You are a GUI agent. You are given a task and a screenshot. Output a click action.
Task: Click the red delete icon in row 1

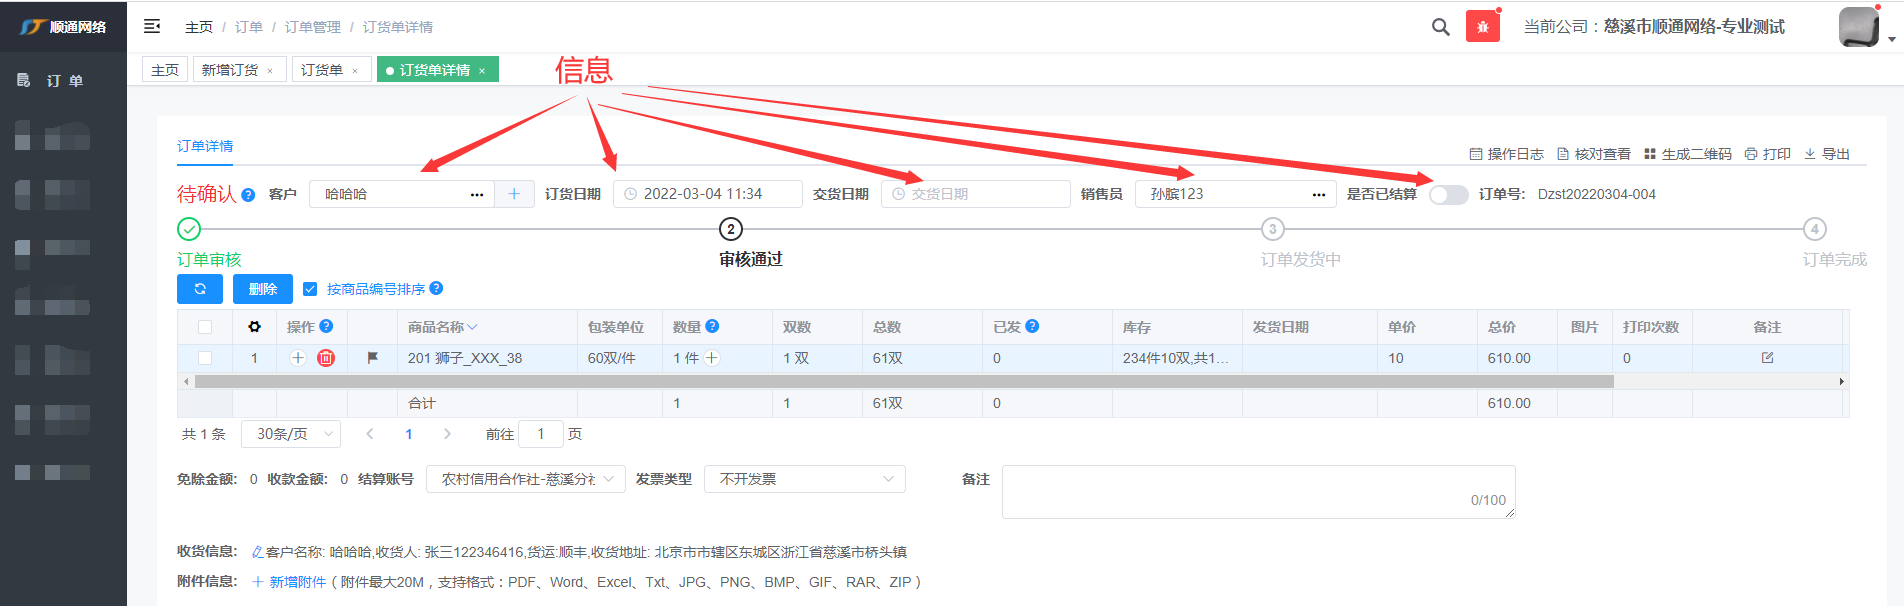pyautogui.click(x=326, y=358)
